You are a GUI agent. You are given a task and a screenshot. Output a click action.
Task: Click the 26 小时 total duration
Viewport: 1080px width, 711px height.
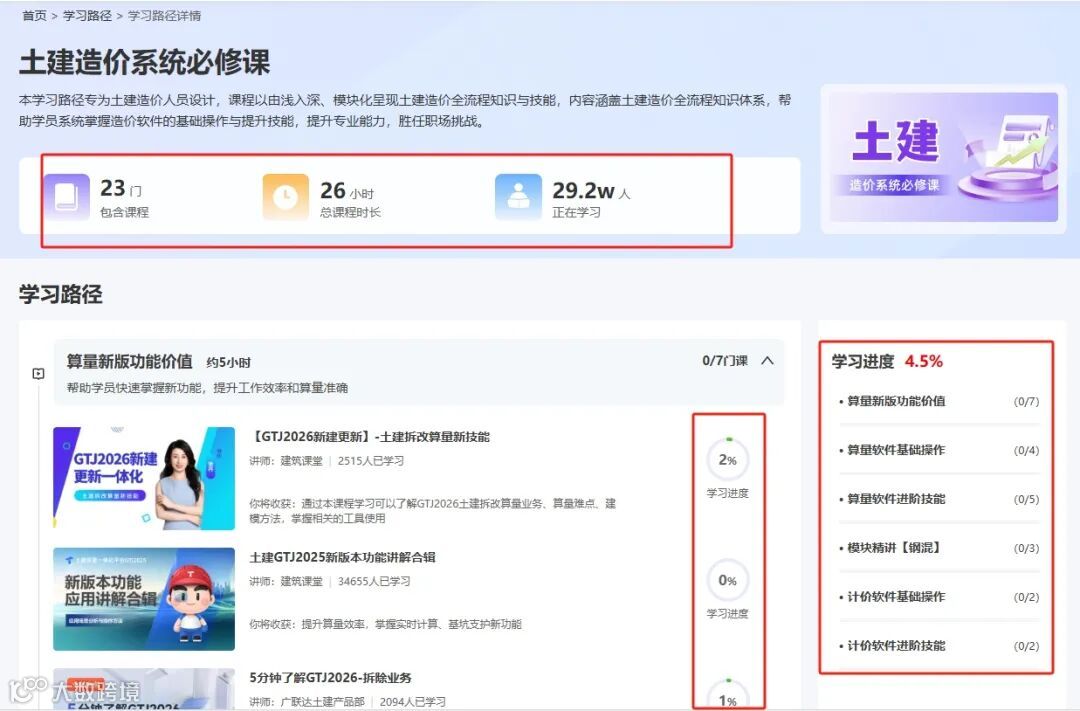[346, 190]
